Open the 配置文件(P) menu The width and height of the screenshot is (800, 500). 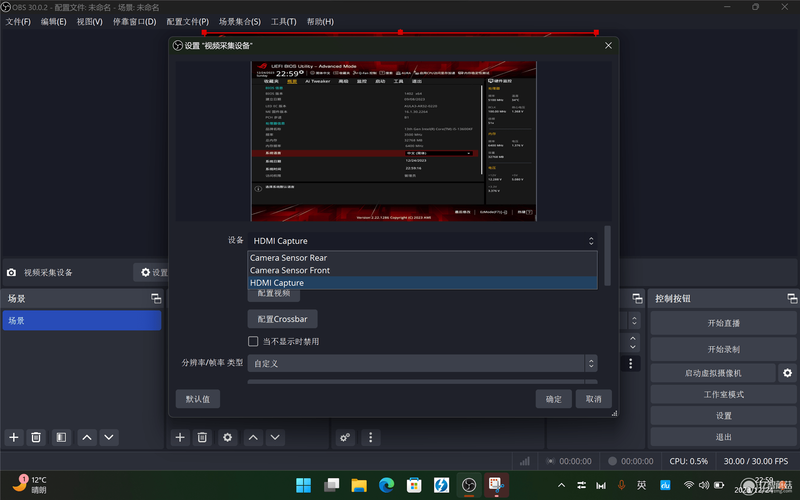coord(187,21)
